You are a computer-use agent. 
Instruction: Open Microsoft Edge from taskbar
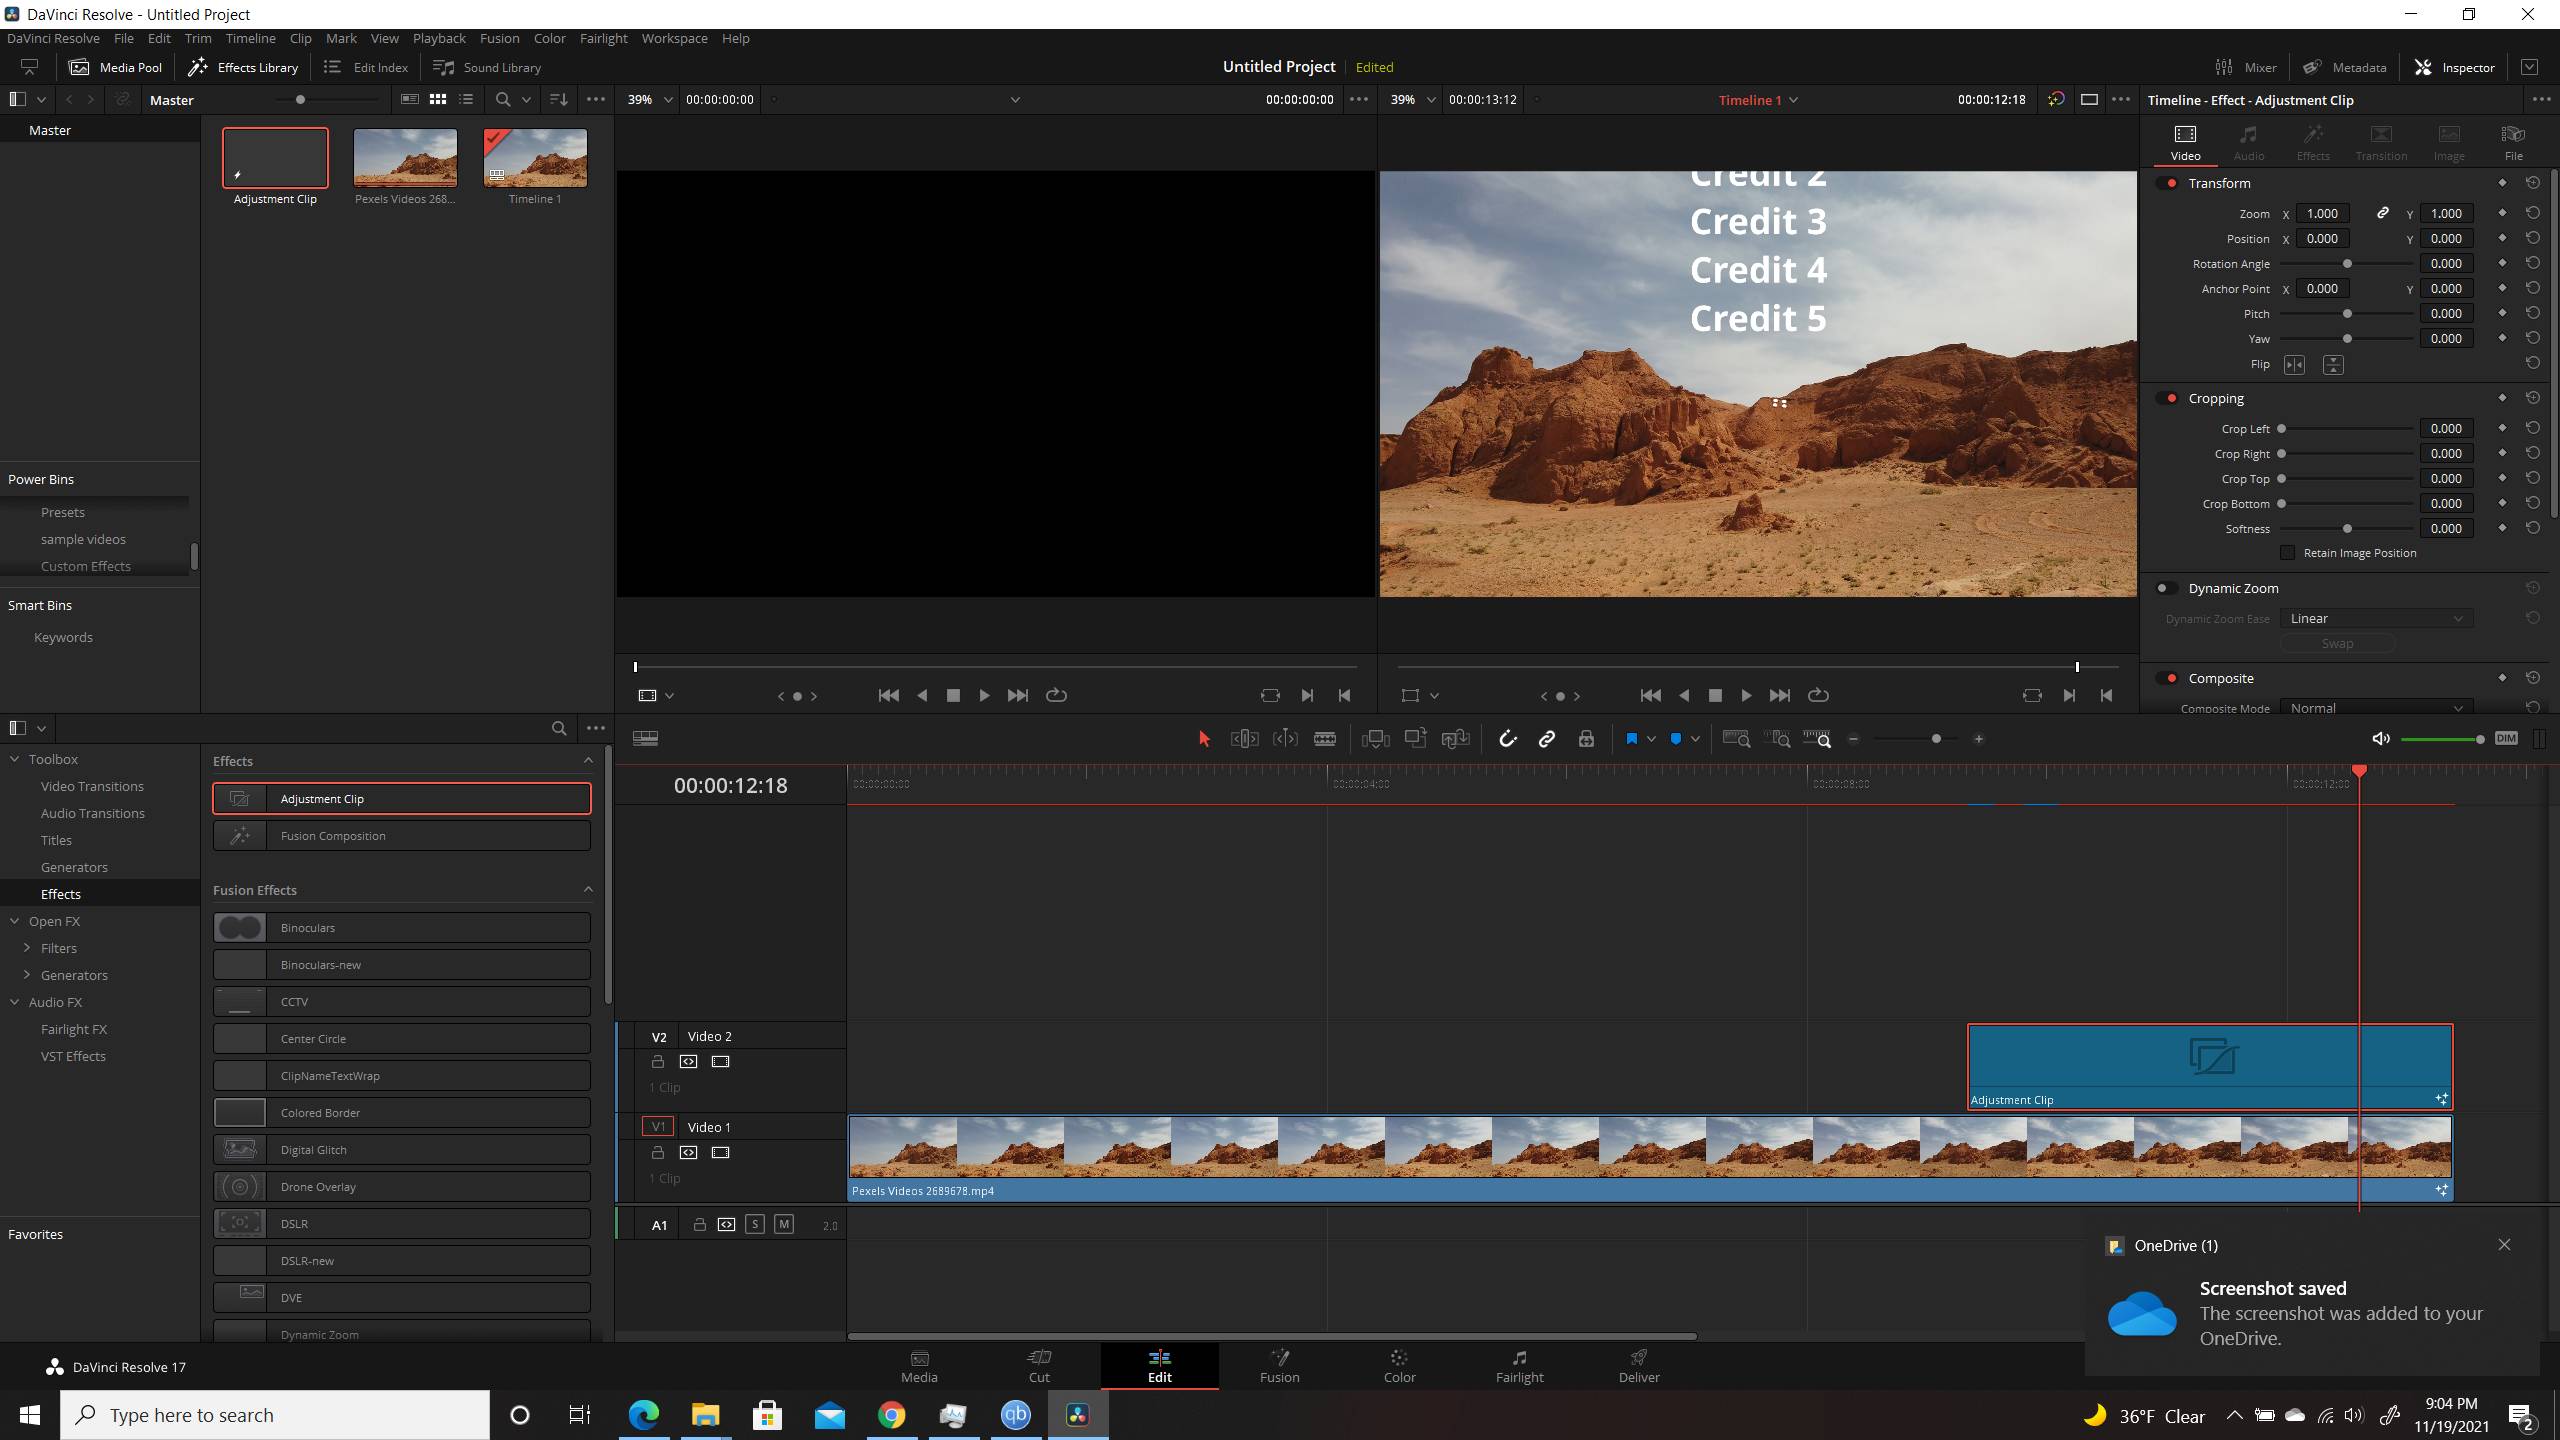coord(644,1415)
